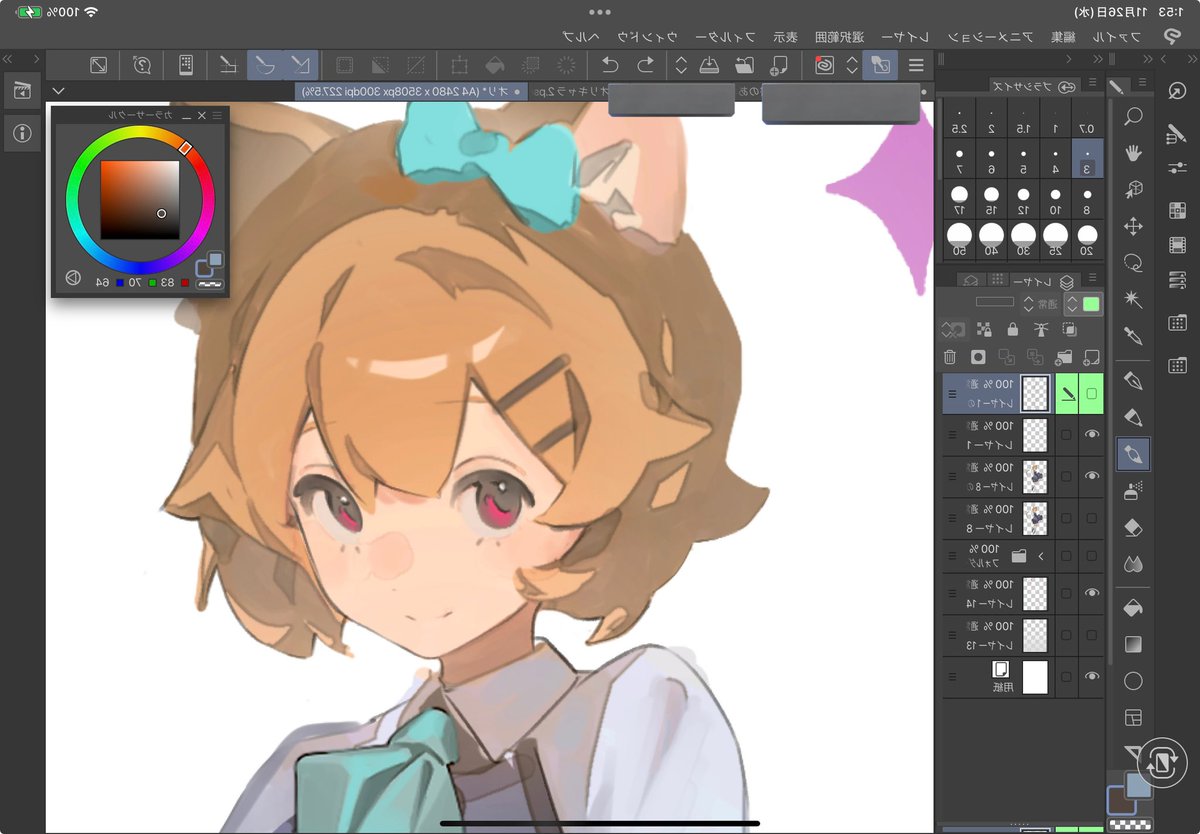Pick a shade in the color wheel's square
This screenshot has height=834, width=1200.
click(x=140, y=200)
